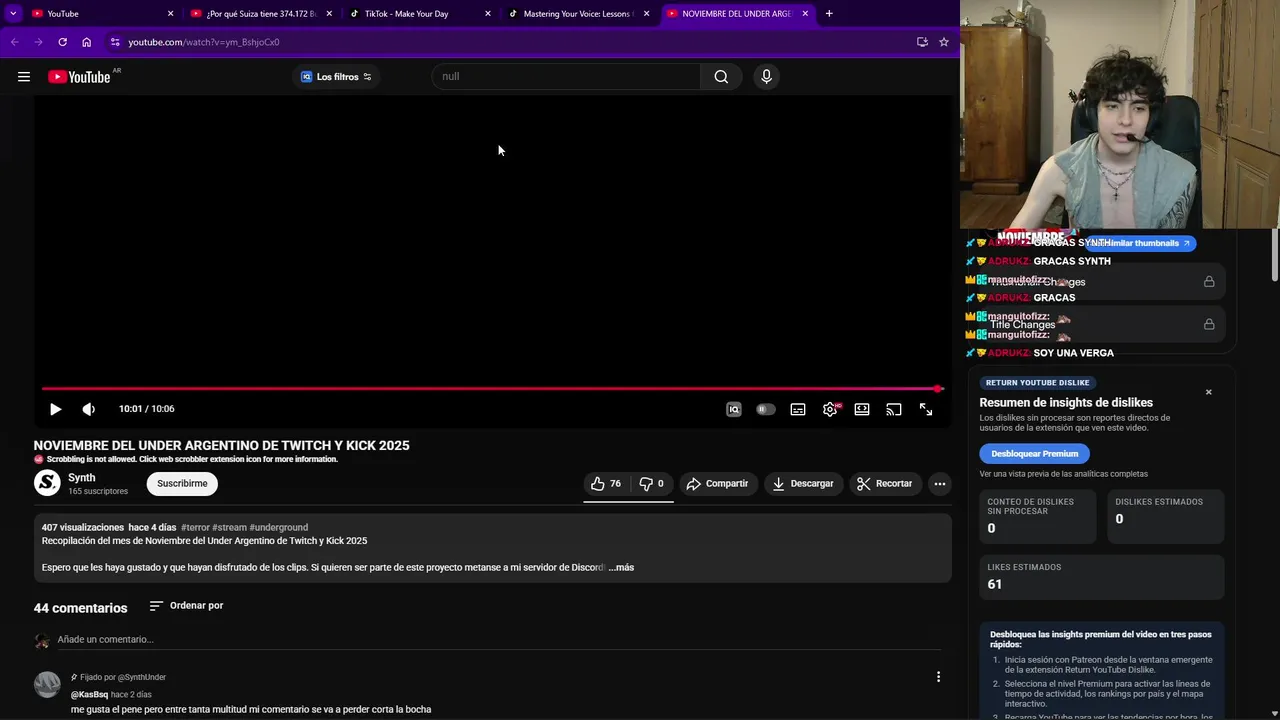Image resolution: width=1280 pixels, height=720 pixels.
Task: Open the @KasBsq commenter profile
Action: click(x=89, y=694)
